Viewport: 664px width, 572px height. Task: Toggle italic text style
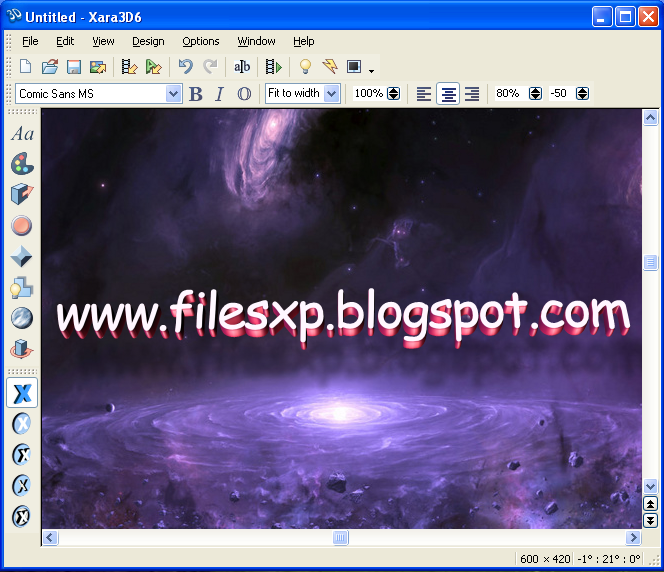click(x=219, y=94)
